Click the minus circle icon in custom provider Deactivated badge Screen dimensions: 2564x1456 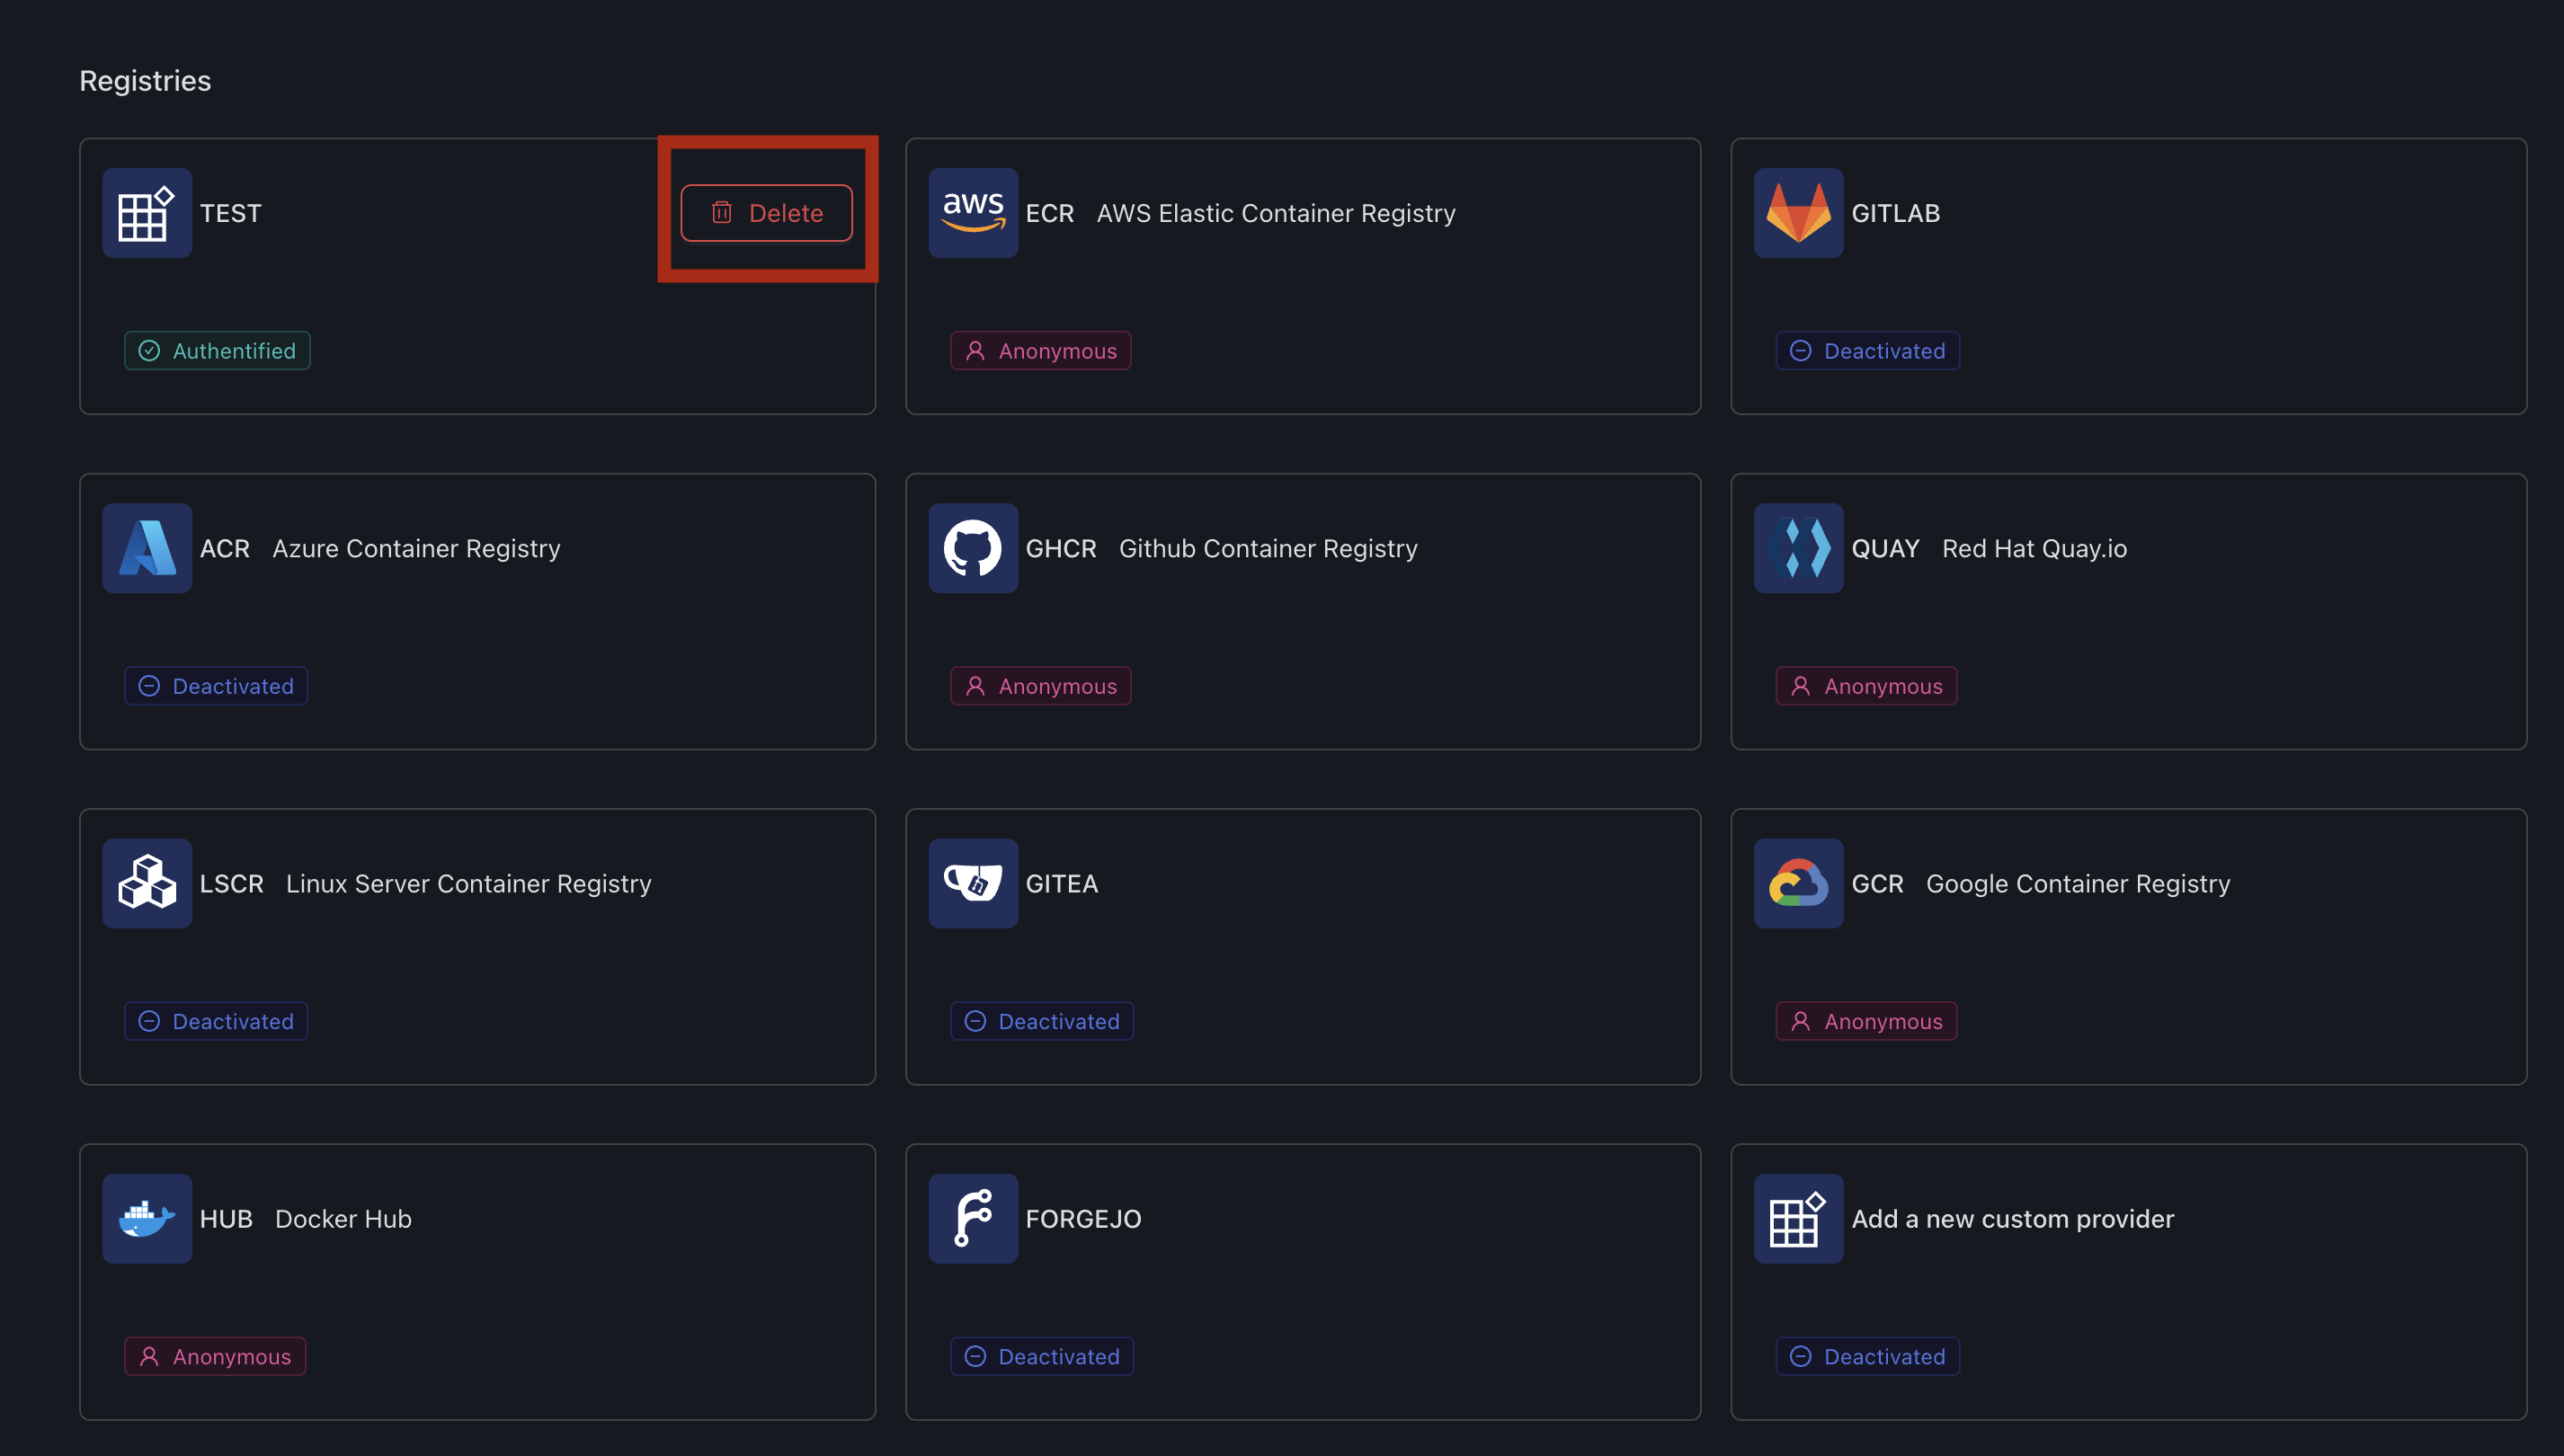point(1800,1356)
